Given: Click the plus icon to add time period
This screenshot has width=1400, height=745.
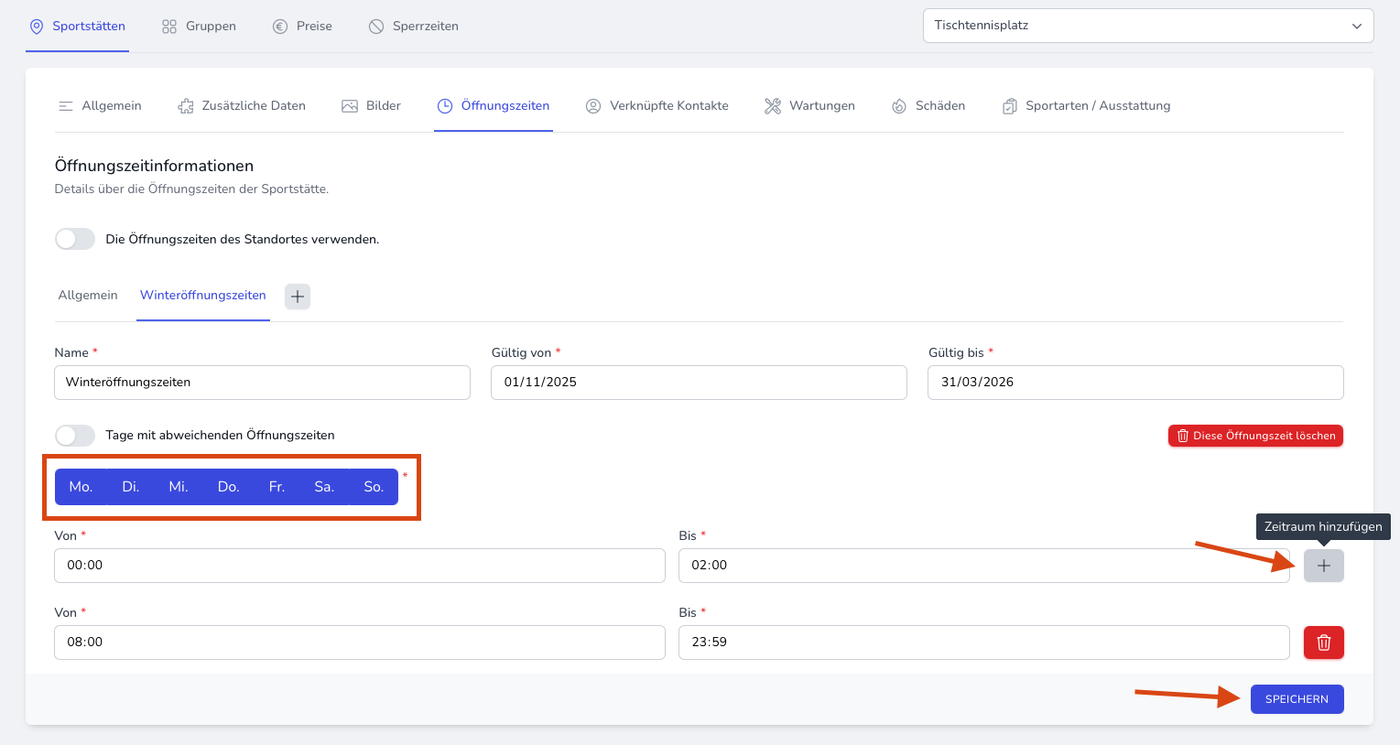Looking at the screenshot, I should 1323,566.
